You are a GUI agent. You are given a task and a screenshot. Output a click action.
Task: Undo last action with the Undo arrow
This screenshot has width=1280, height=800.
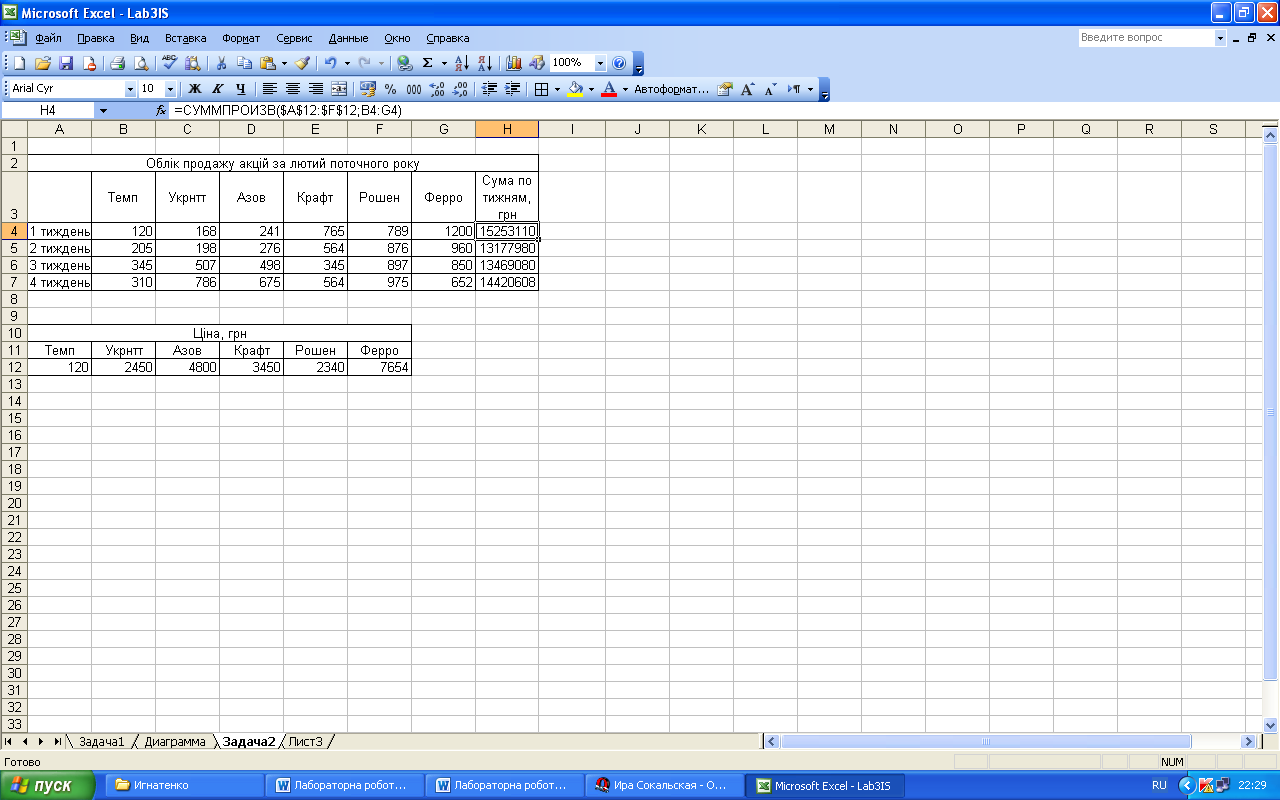pos(330,63)
